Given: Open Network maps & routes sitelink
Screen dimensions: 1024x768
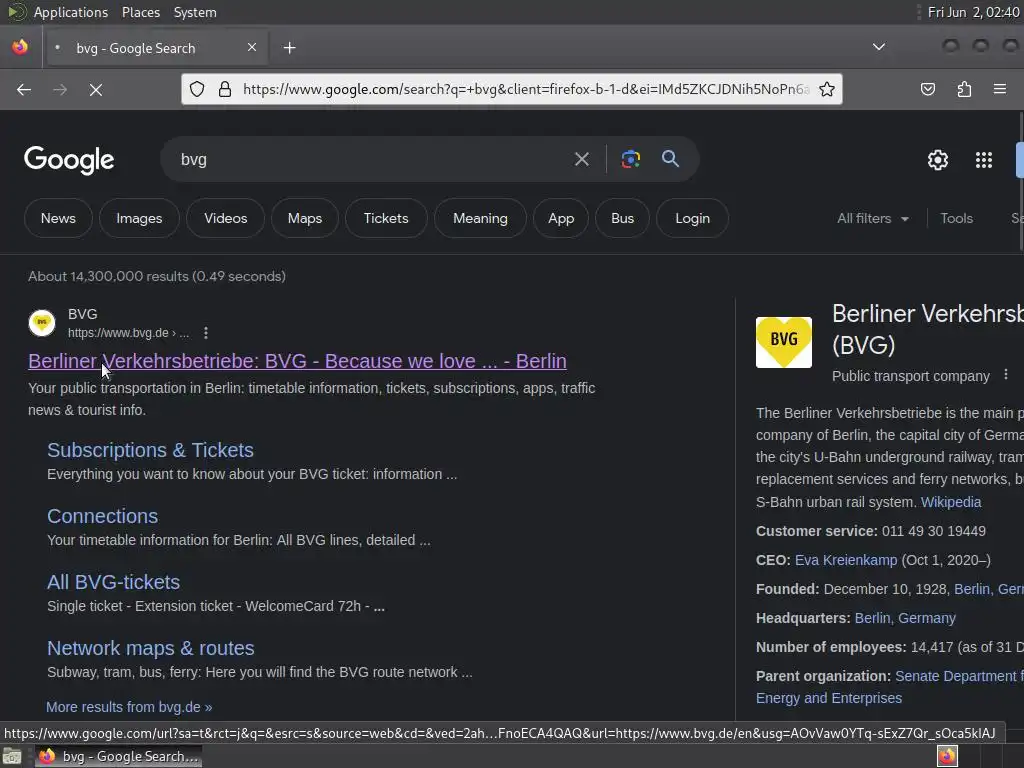Looking at the screenshot, I should coord(151,648).
